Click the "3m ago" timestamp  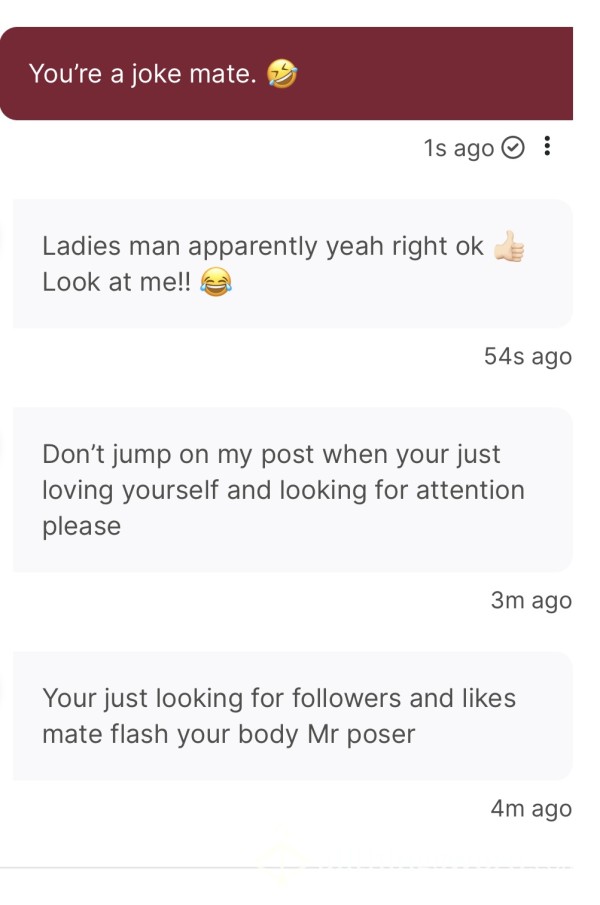click(x=531, y=600)
